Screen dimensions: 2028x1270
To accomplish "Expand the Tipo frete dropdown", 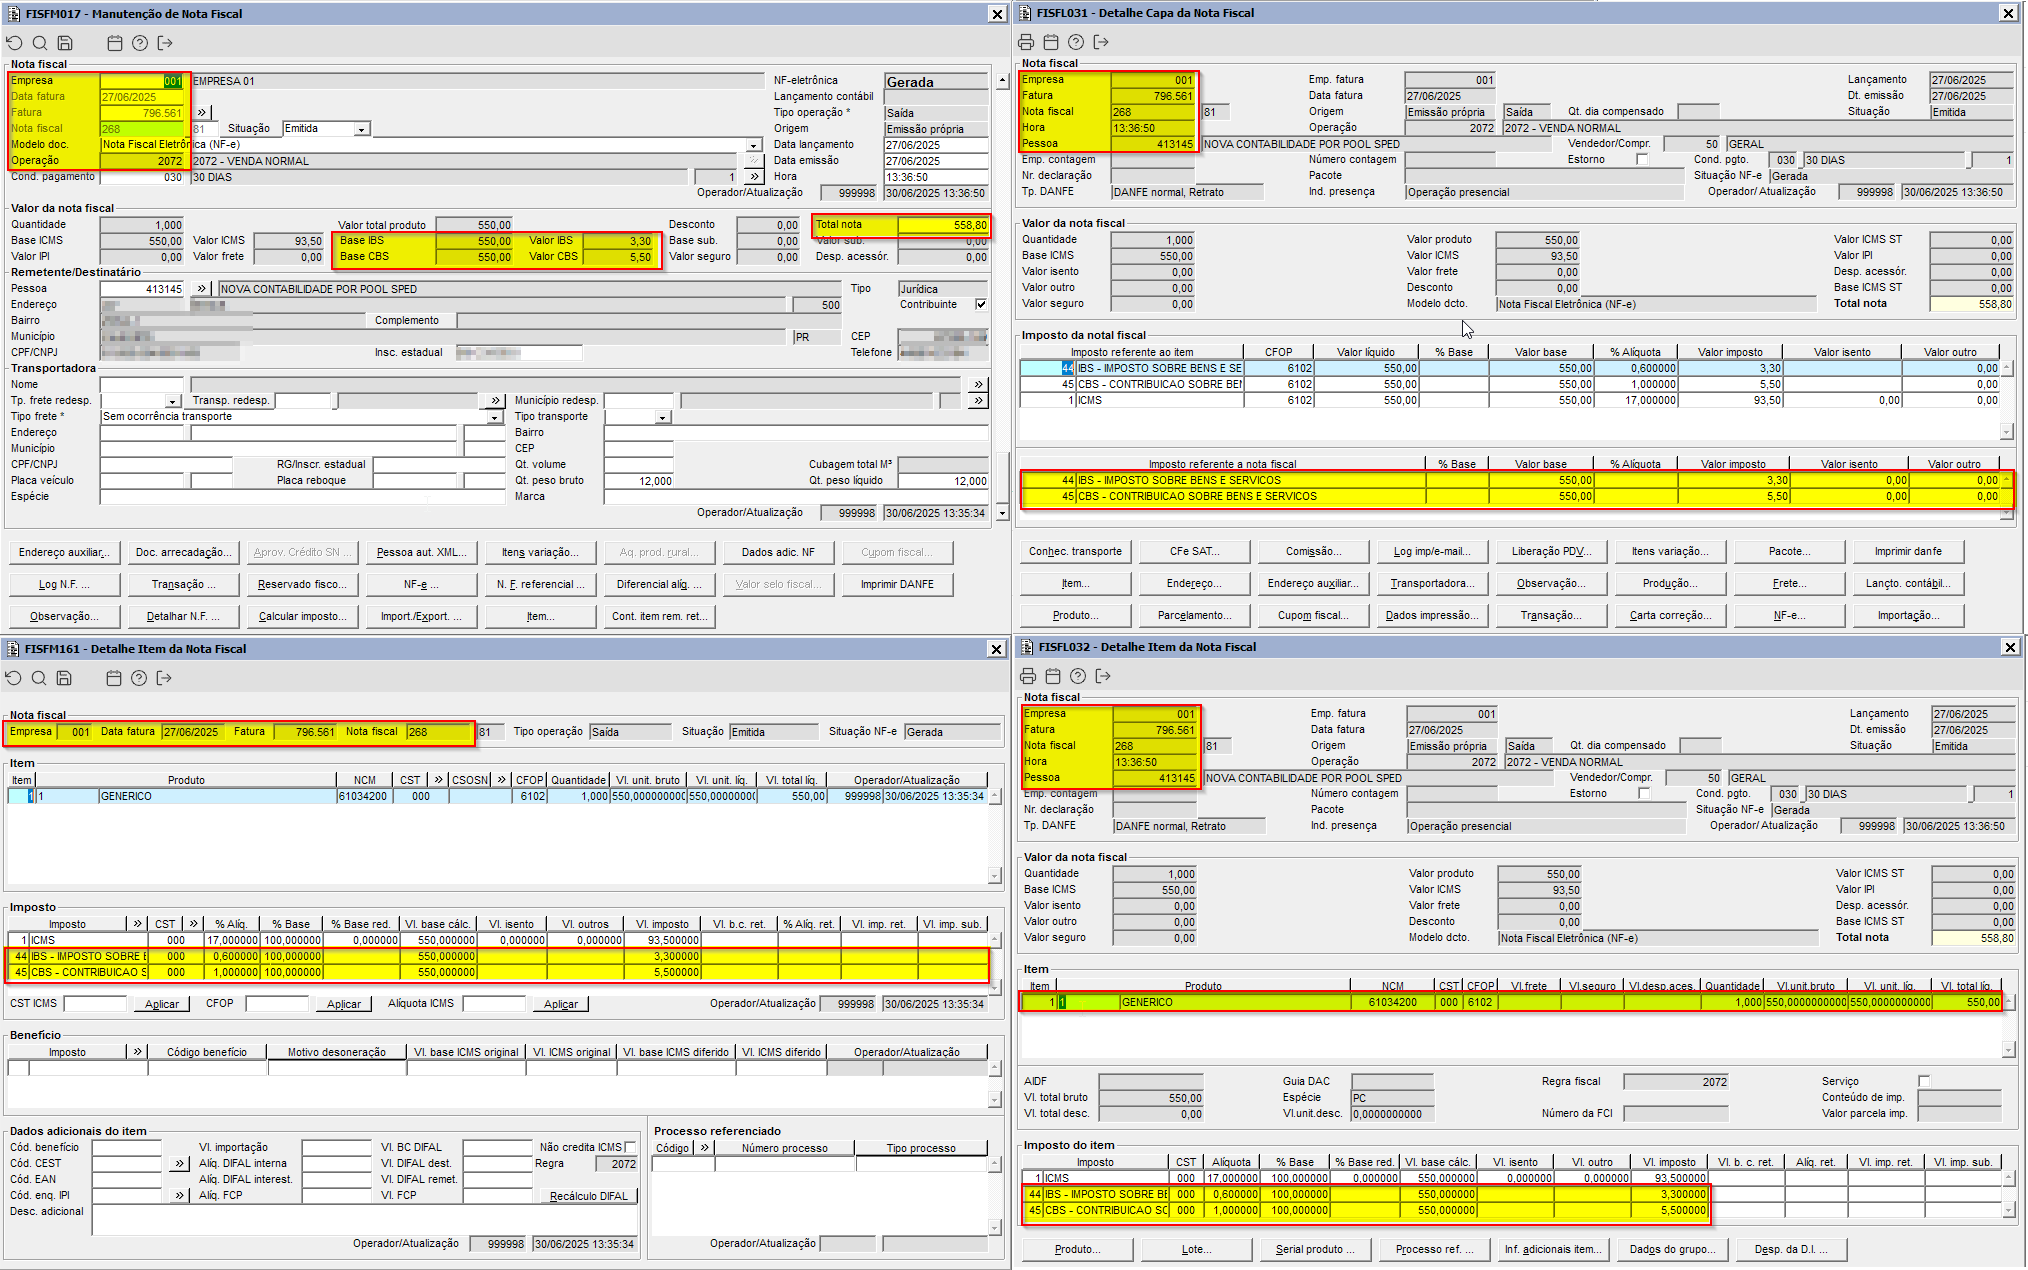I will click(495, 417).
